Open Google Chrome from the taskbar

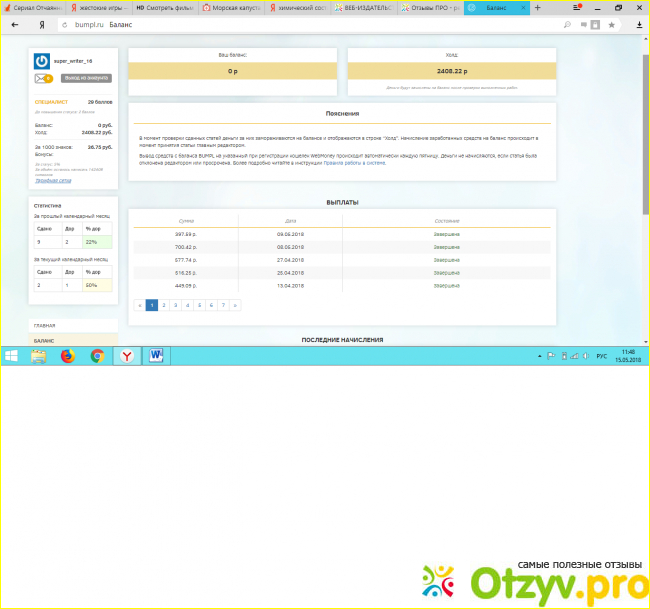(97, 355)
